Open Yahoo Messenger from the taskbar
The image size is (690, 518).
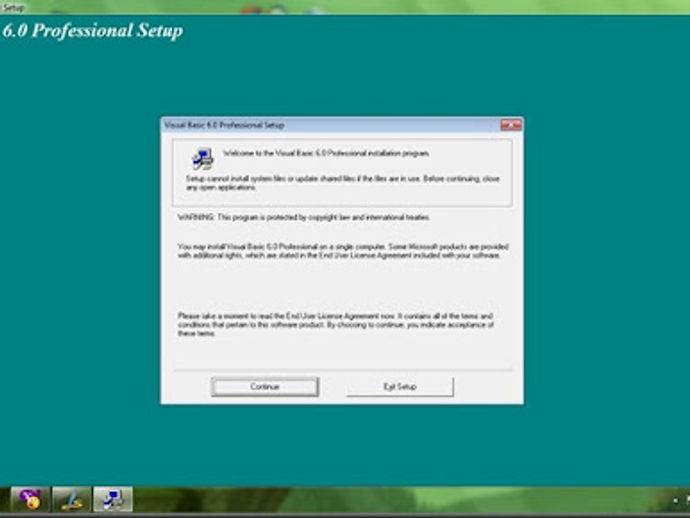[30, 499]
